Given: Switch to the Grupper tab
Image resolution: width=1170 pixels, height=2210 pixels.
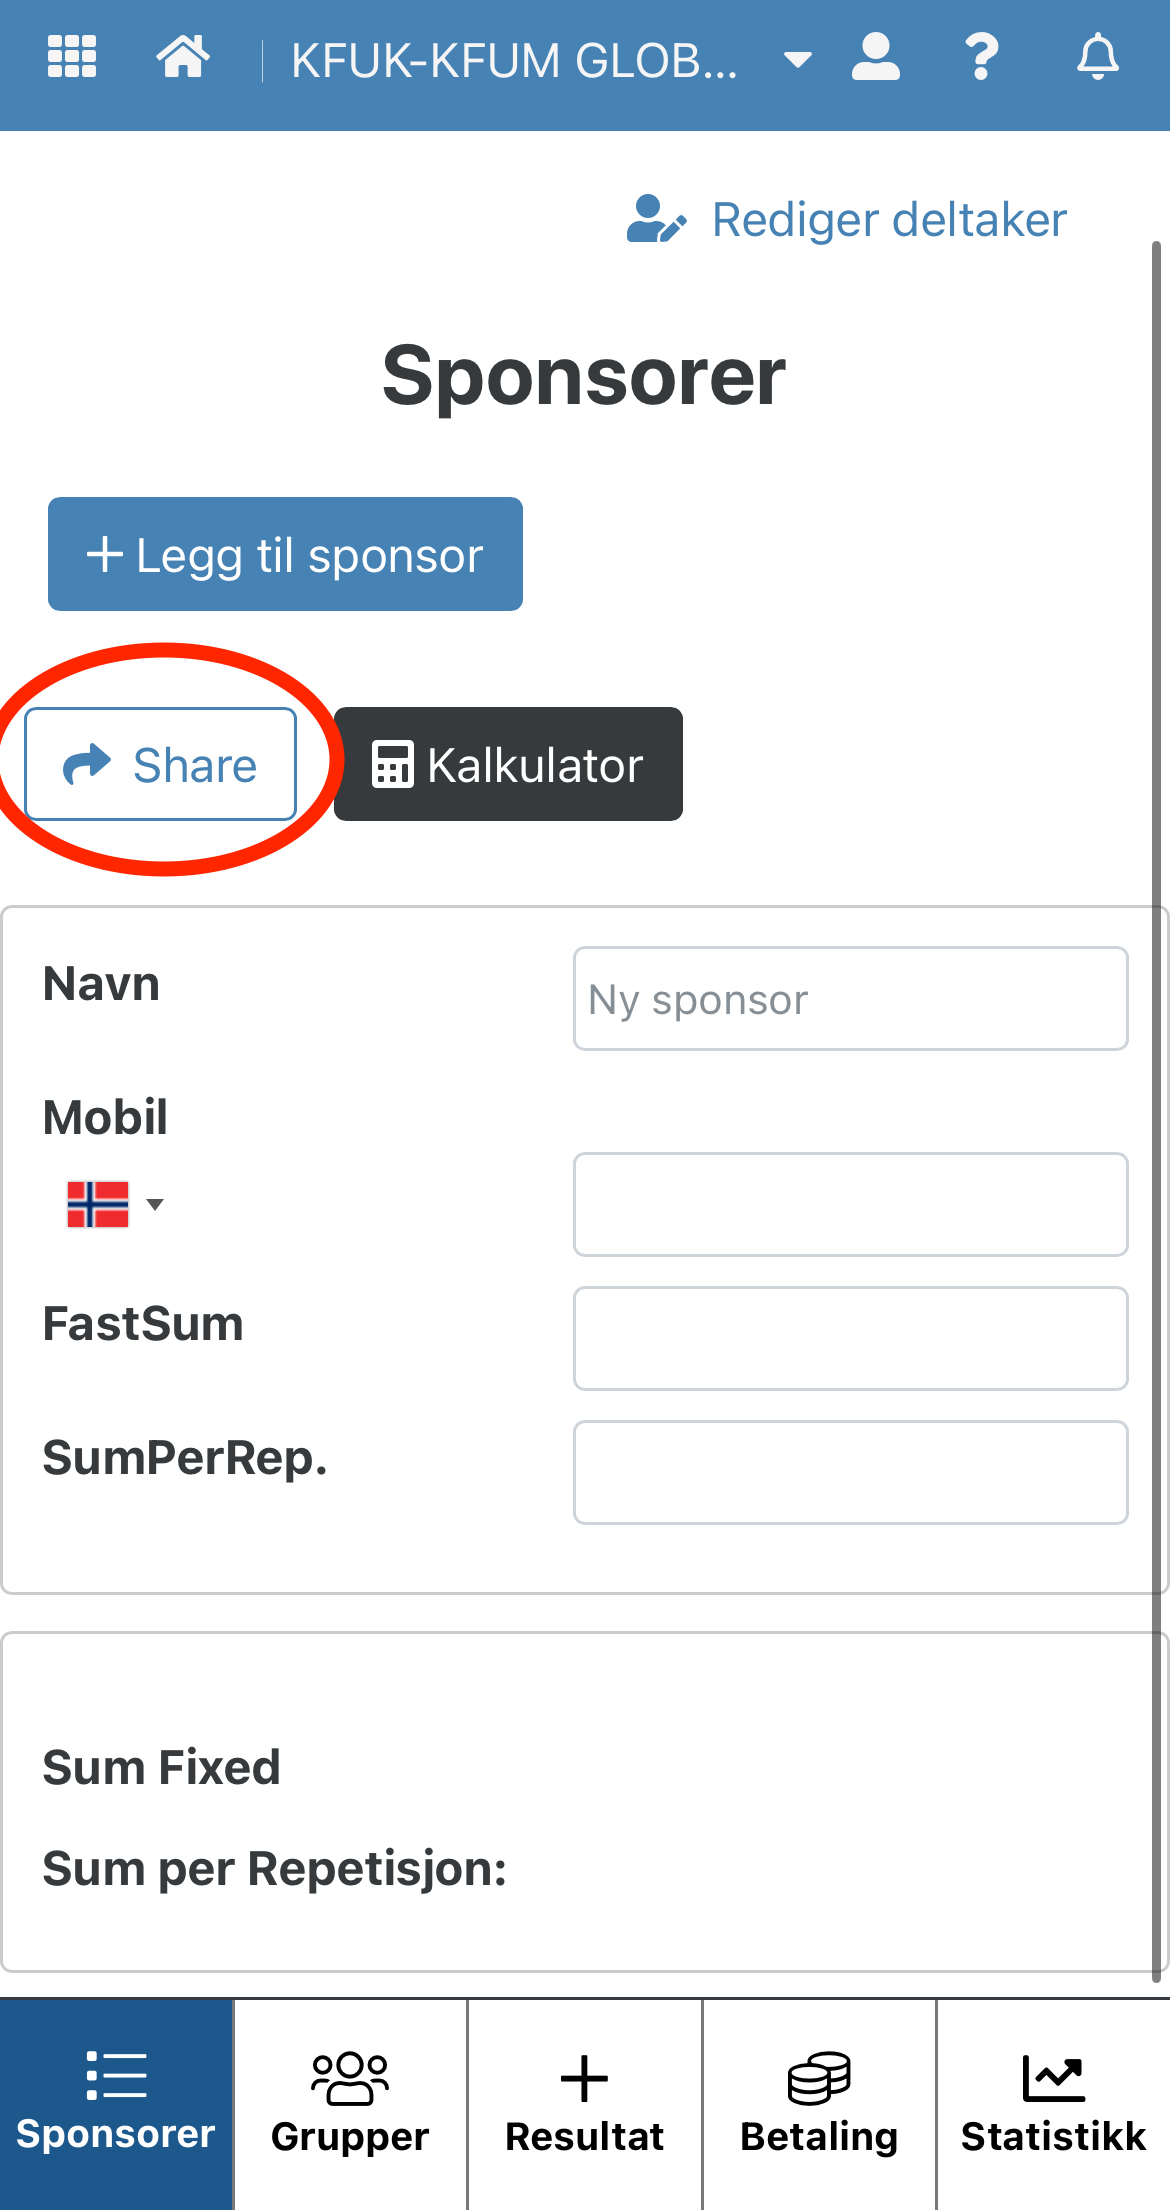Looking at the screenshot, I should tap(350, 2104).
